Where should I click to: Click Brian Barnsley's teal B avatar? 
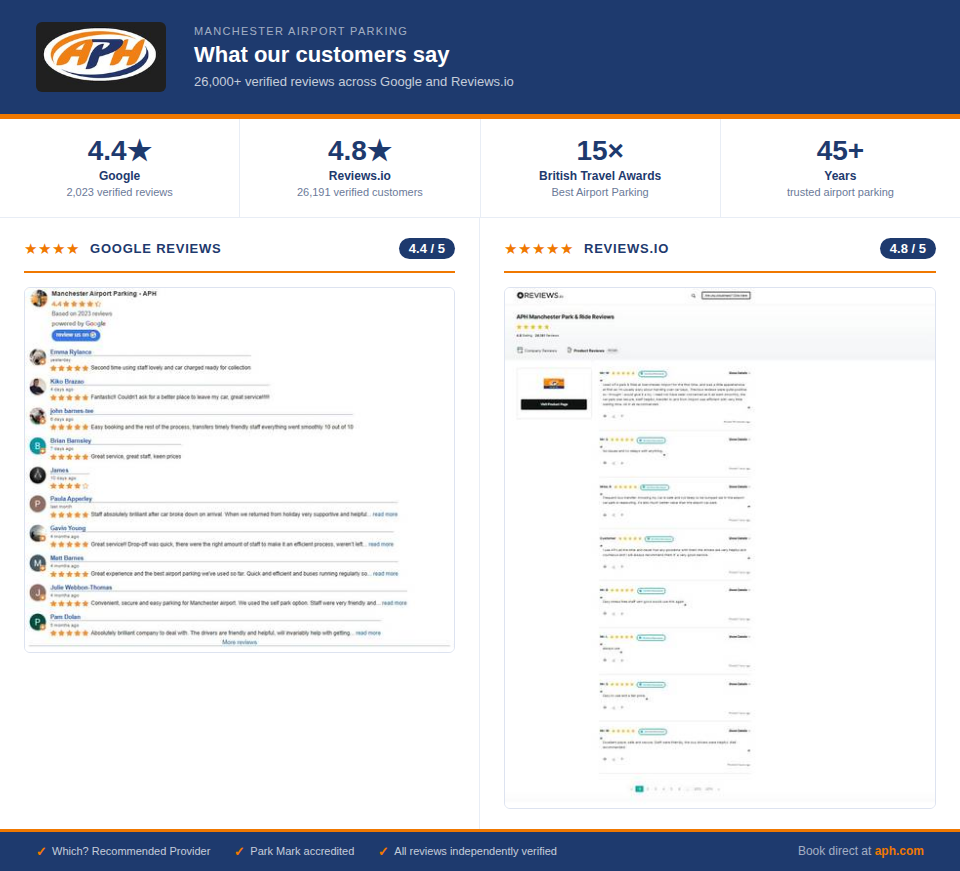point(38,446)
